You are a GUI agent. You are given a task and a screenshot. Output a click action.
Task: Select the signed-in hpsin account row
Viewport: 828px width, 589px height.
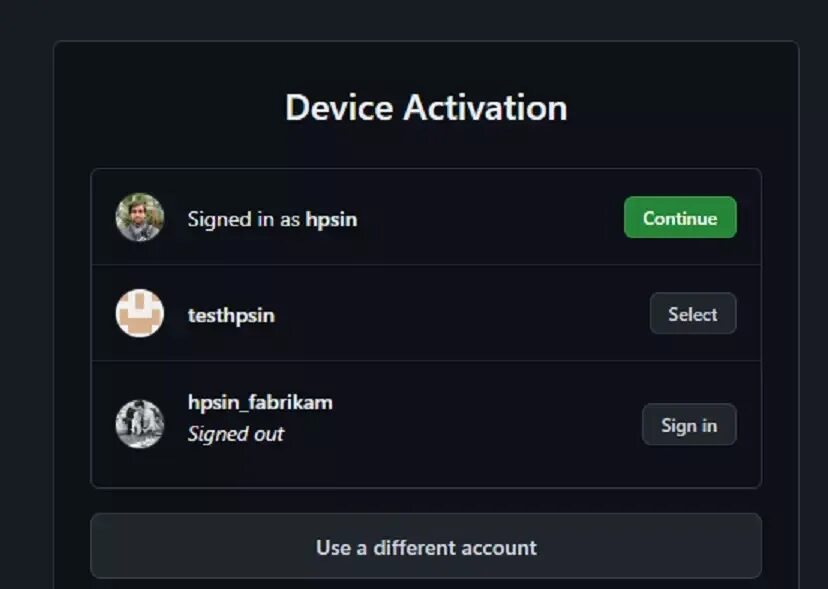tap(426, 217)
